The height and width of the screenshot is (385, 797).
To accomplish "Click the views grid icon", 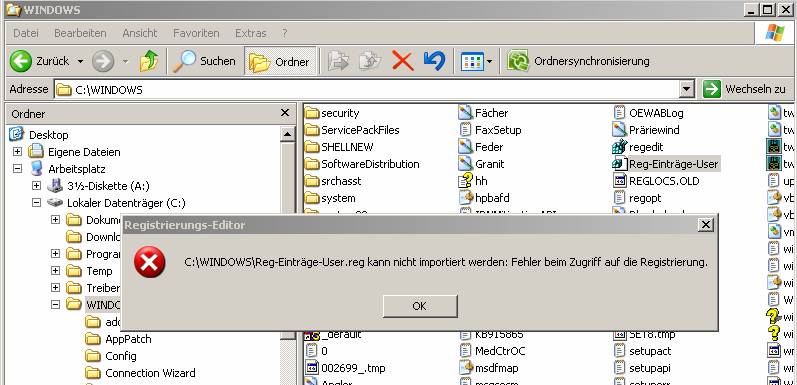I will [472, 62].
